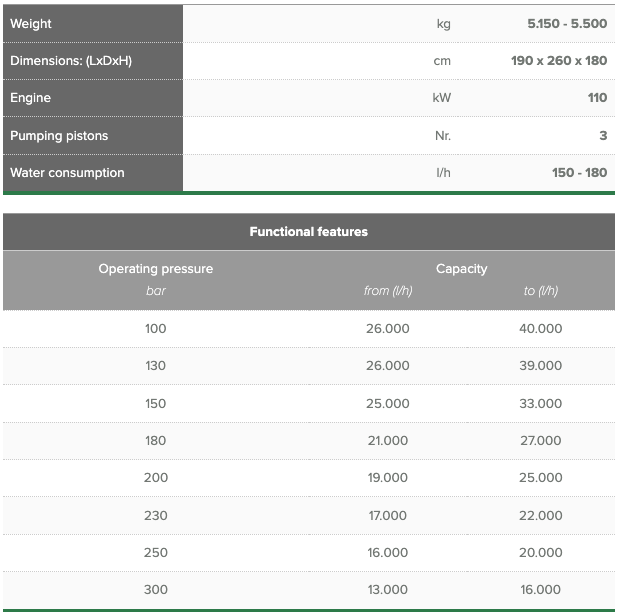Screen dimensions: 619x616
Task: Select the 100 bar pressure cell
Action: [x=156, y=329]
